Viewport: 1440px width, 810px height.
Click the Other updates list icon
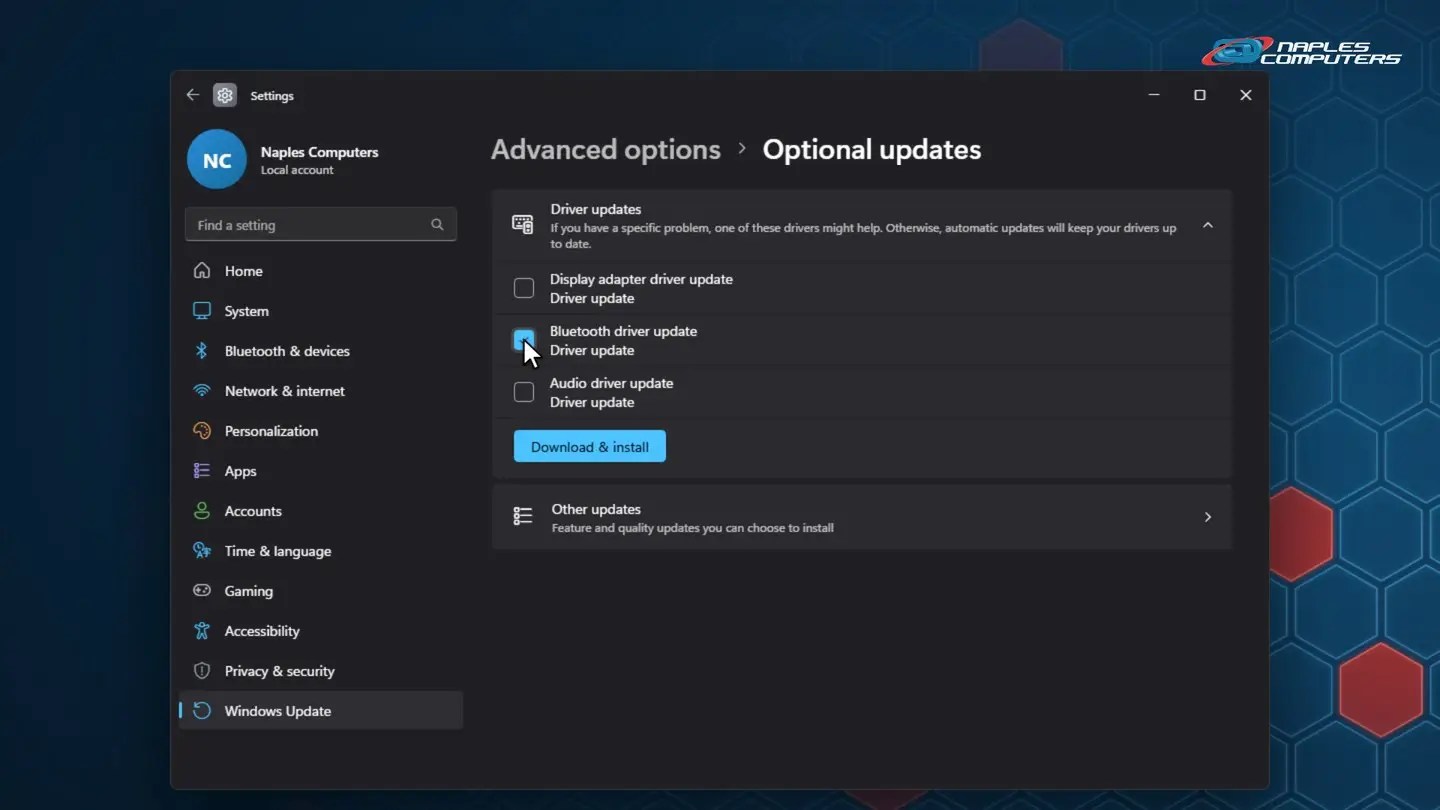click(522, 516)
